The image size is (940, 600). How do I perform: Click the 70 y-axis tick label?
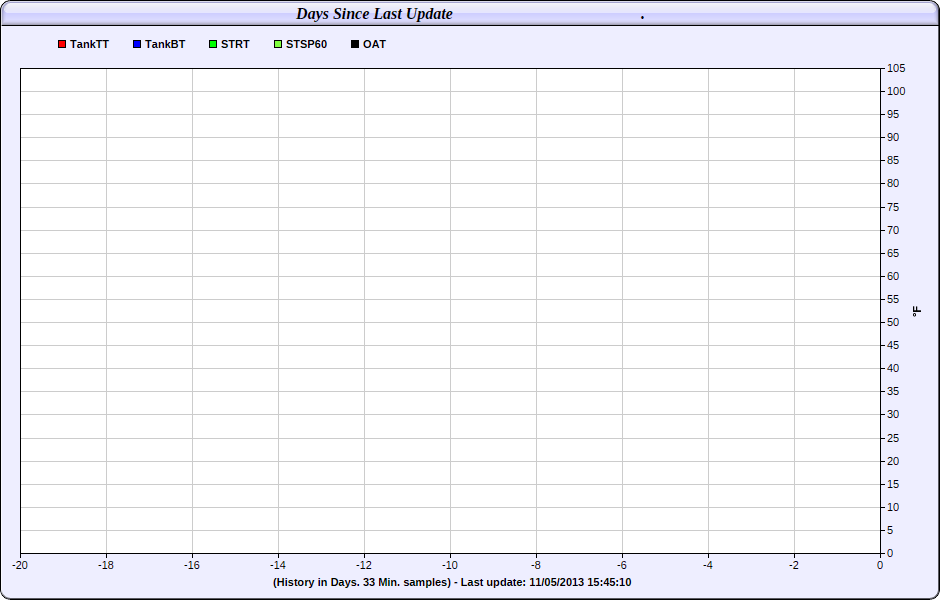pyautogui.click(x=893, y=230)
